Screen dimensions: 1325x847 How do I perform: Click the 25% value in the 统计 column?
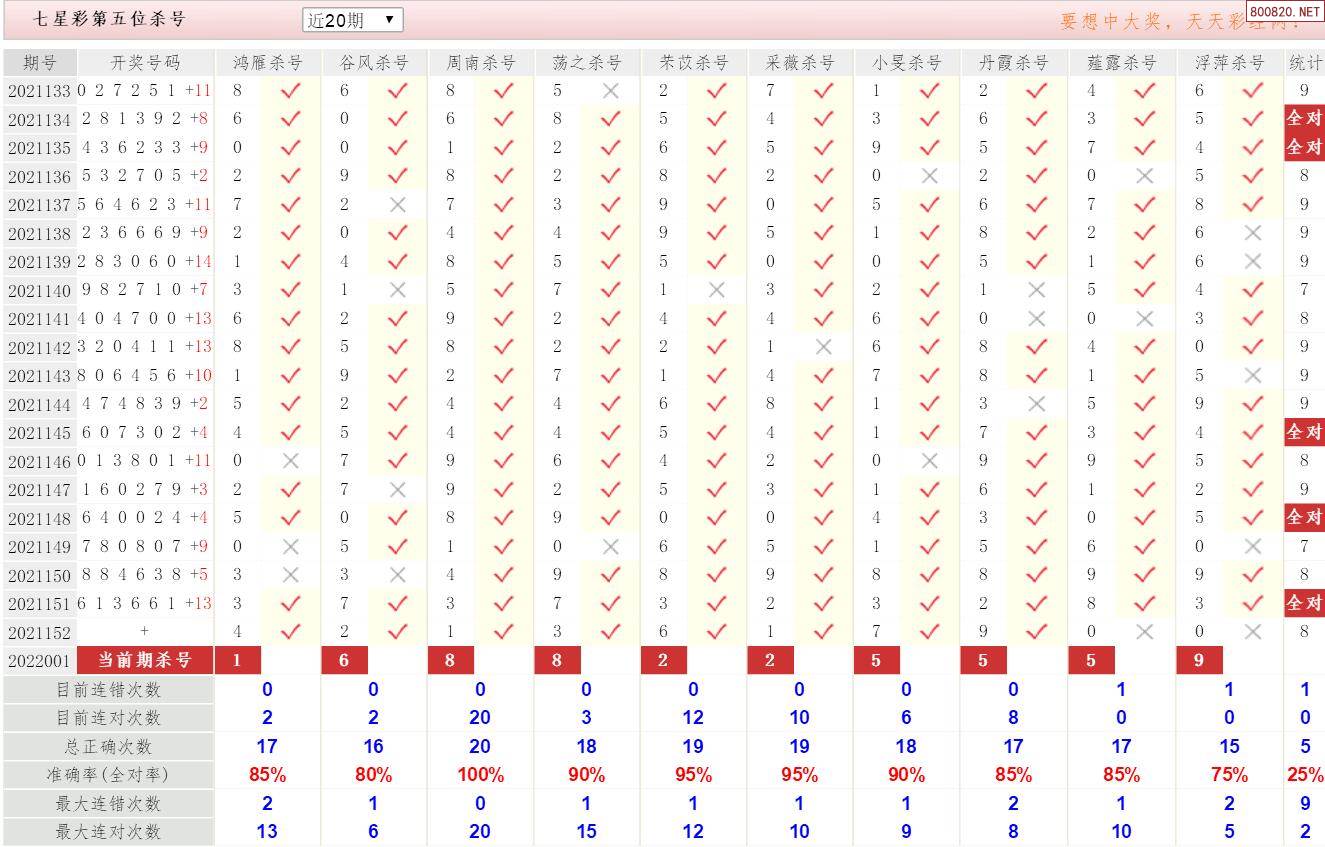pyautogui.click(x=1305, y=775)
